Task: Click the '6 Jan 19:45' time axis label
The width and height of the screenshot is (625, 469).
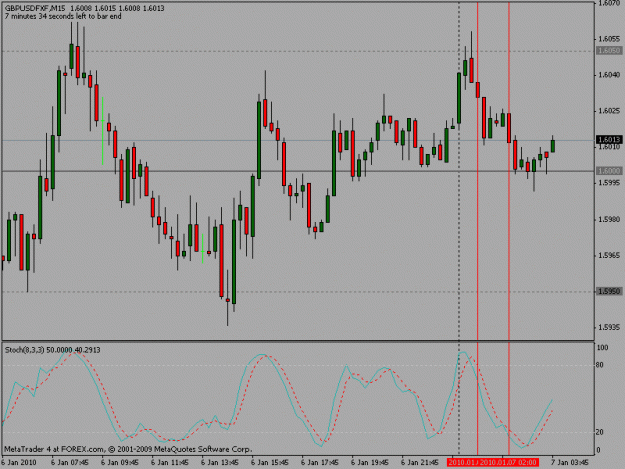Action: coord(370,462)
